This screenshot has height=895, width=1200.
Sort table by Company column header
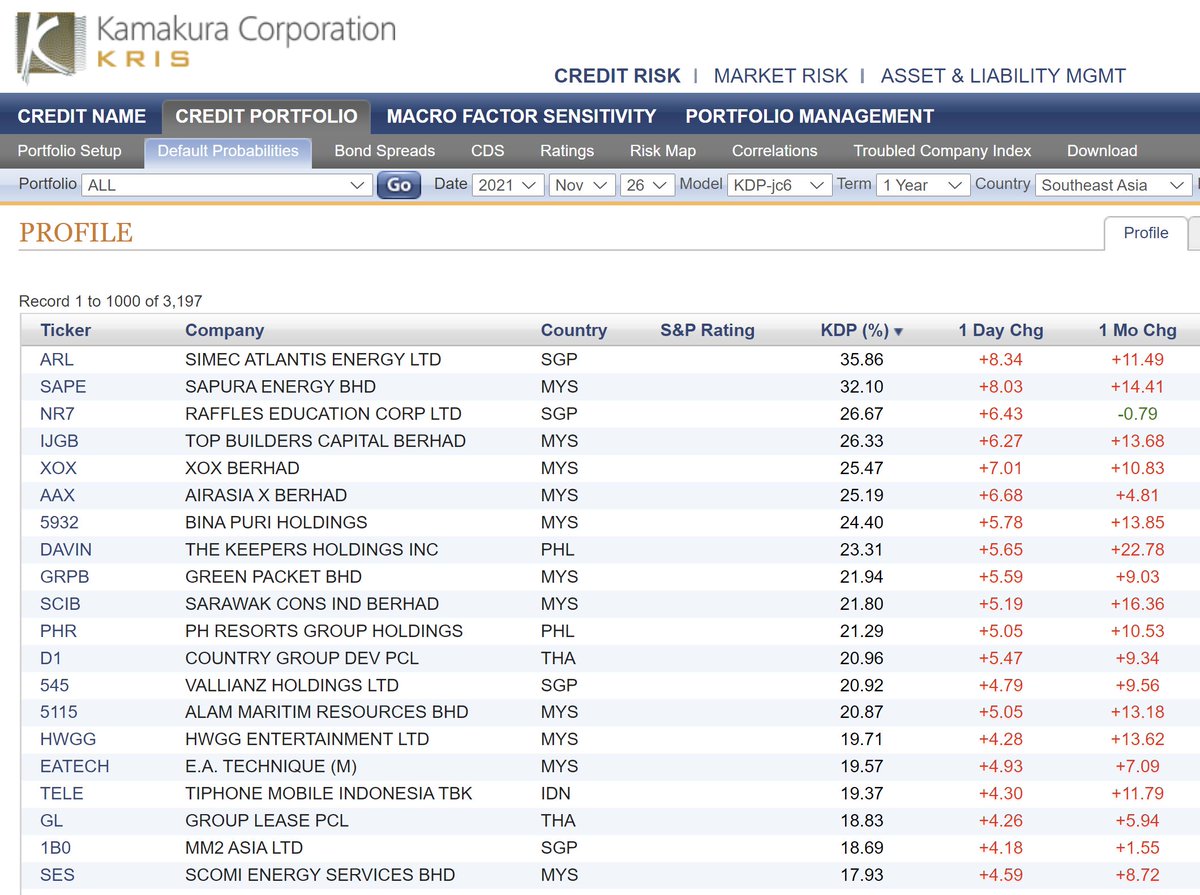(x=225, y=330)
